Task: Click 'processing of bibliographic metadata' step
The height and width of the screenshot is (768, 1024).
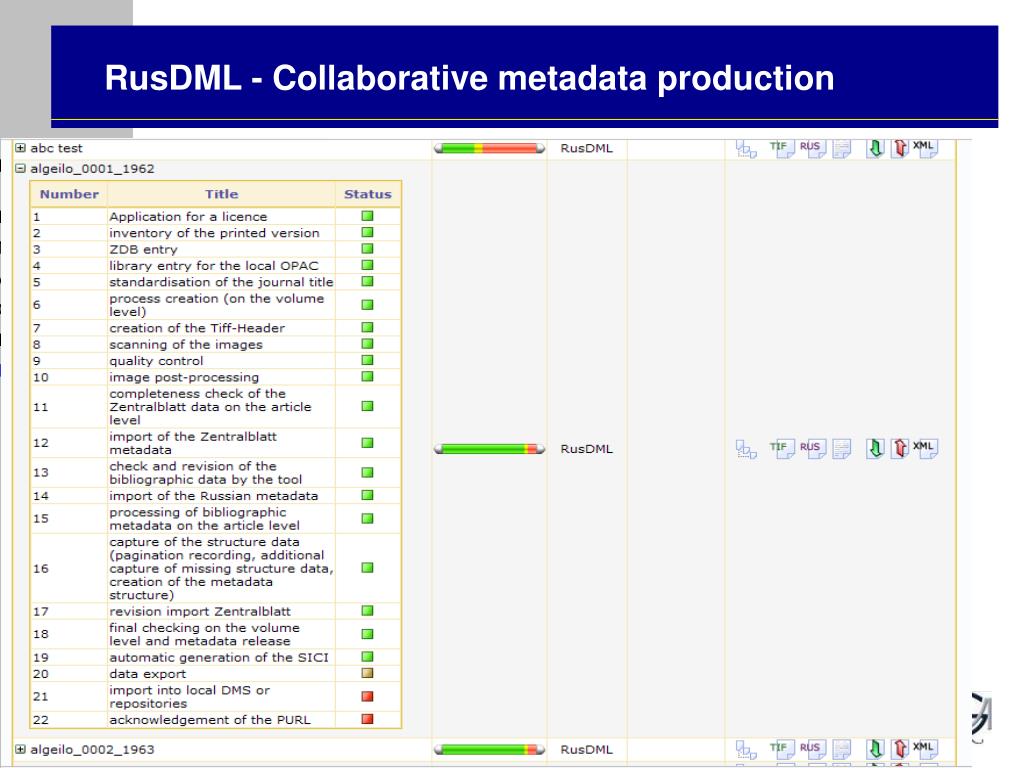Action: (204, 519)
